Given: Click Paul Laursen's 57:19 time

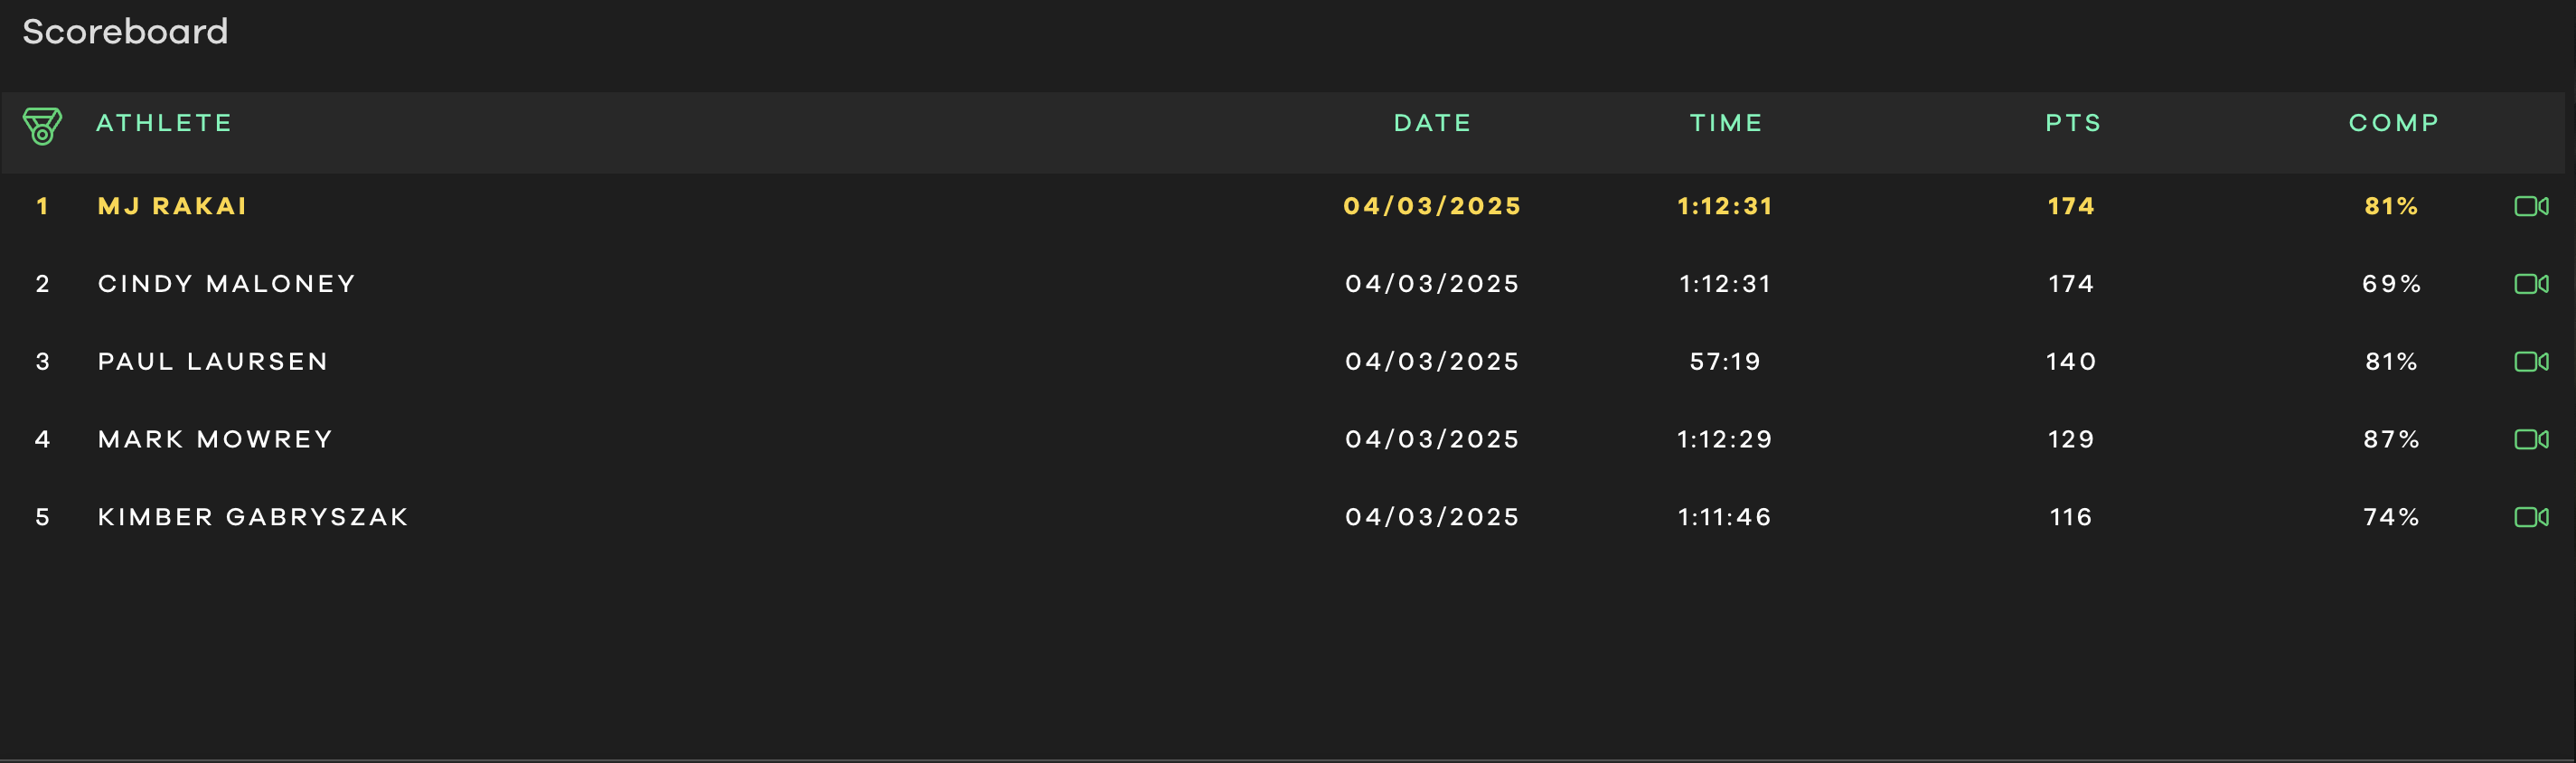Looking at the screenshot, I should 1725,361.
